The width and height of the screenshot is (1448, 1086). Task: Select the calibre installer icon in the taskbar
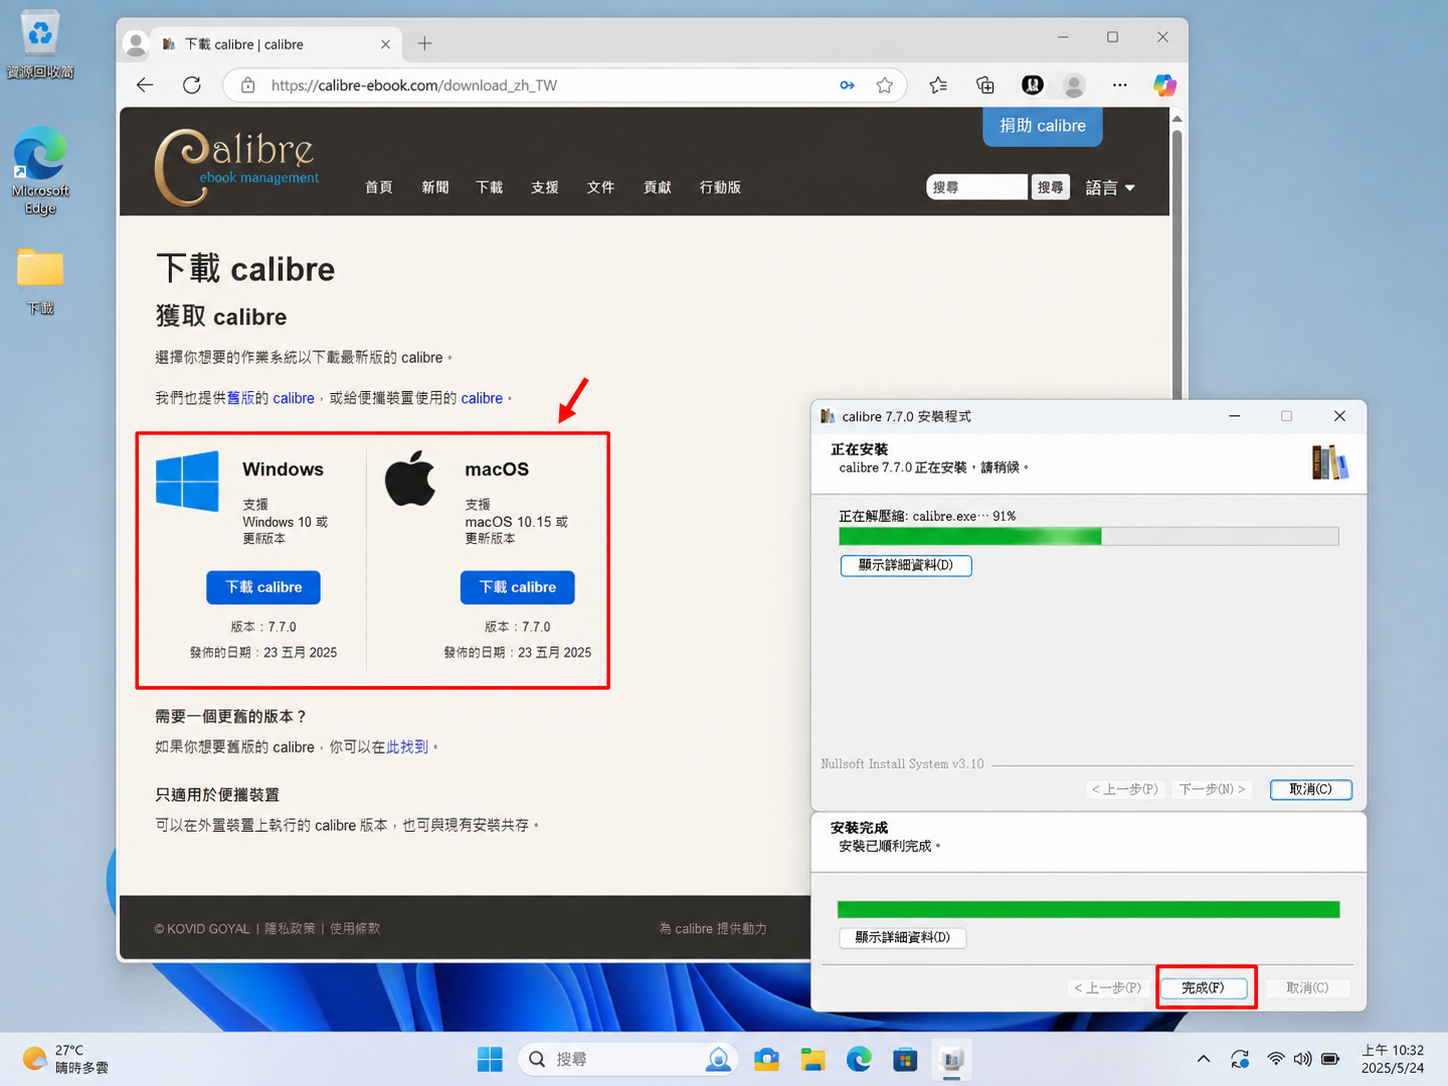[x=951, y=1059]
